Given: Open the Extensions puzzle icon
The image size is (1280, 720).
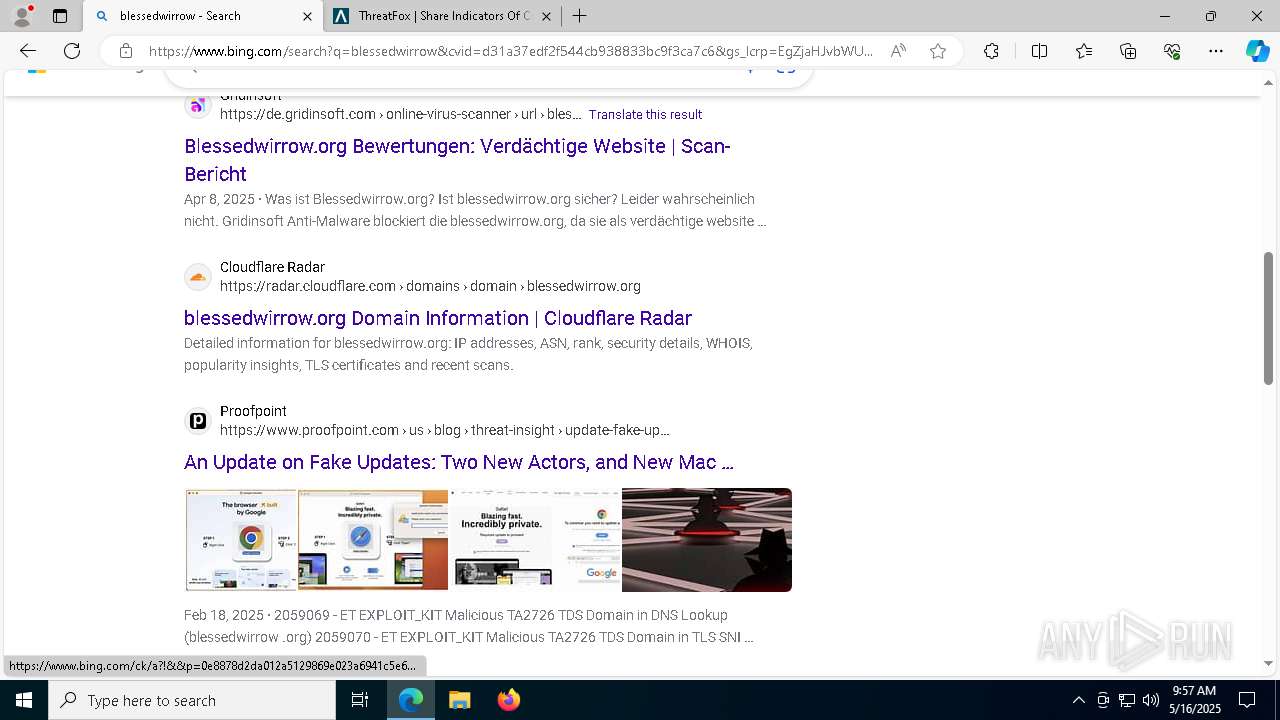Looking at the screenshot, I should (x=991, y=51).
